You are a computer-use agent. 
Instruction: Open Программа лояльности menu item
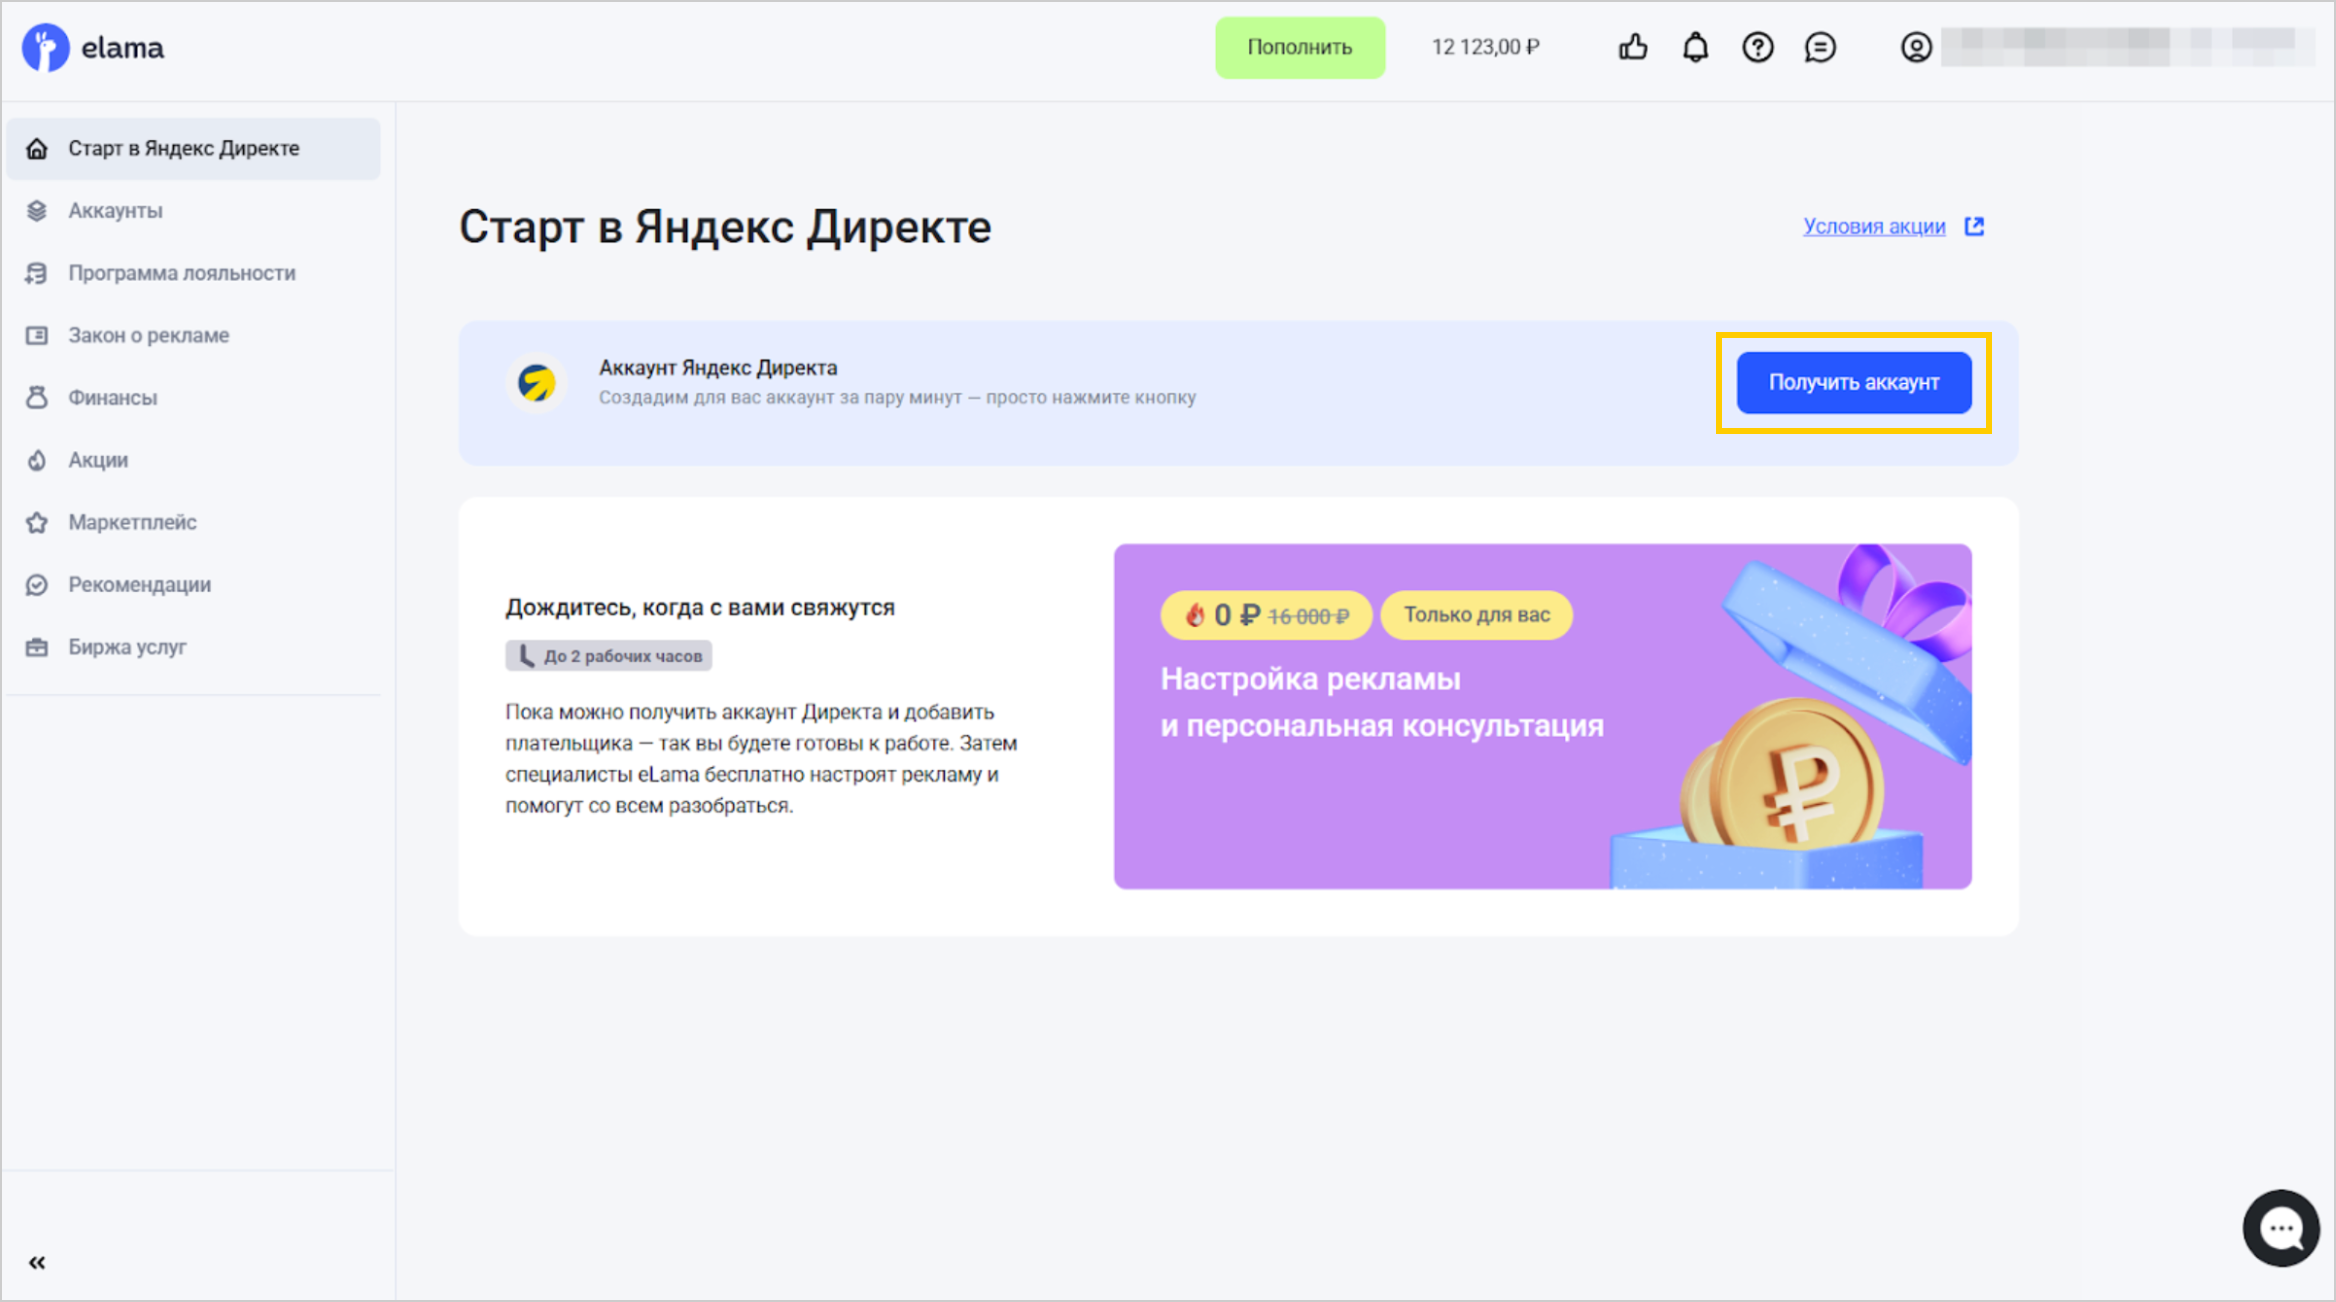click(181, 273)
